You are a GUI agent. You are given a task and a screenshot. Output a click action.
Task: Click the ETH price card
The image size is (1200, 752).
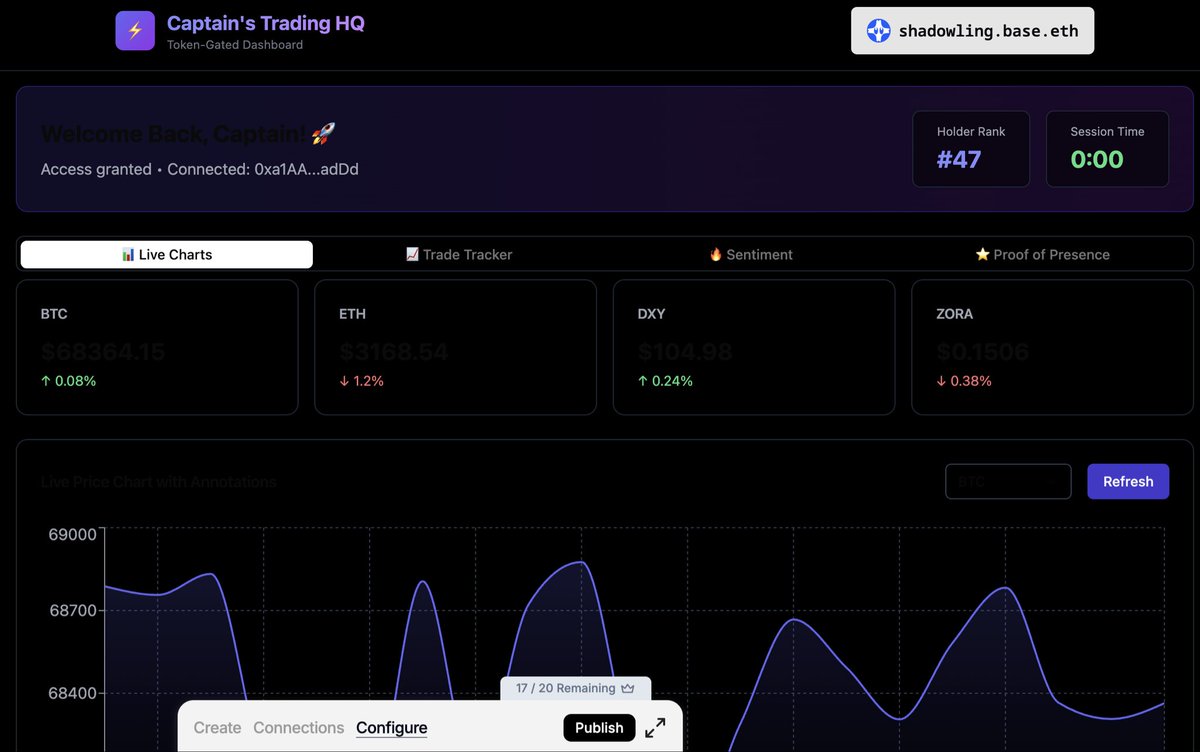coord(455,347)
